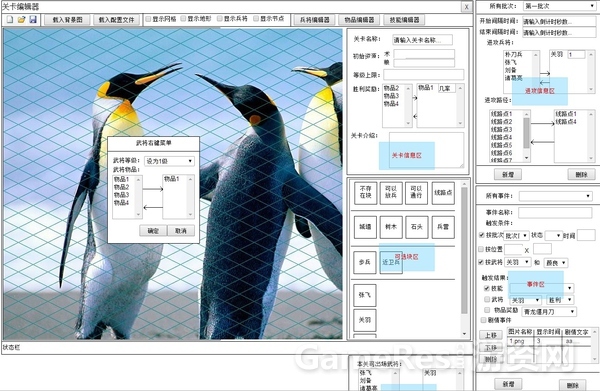Expand the 所有批次 dropdown showing 第一批次

click(559, 6)
